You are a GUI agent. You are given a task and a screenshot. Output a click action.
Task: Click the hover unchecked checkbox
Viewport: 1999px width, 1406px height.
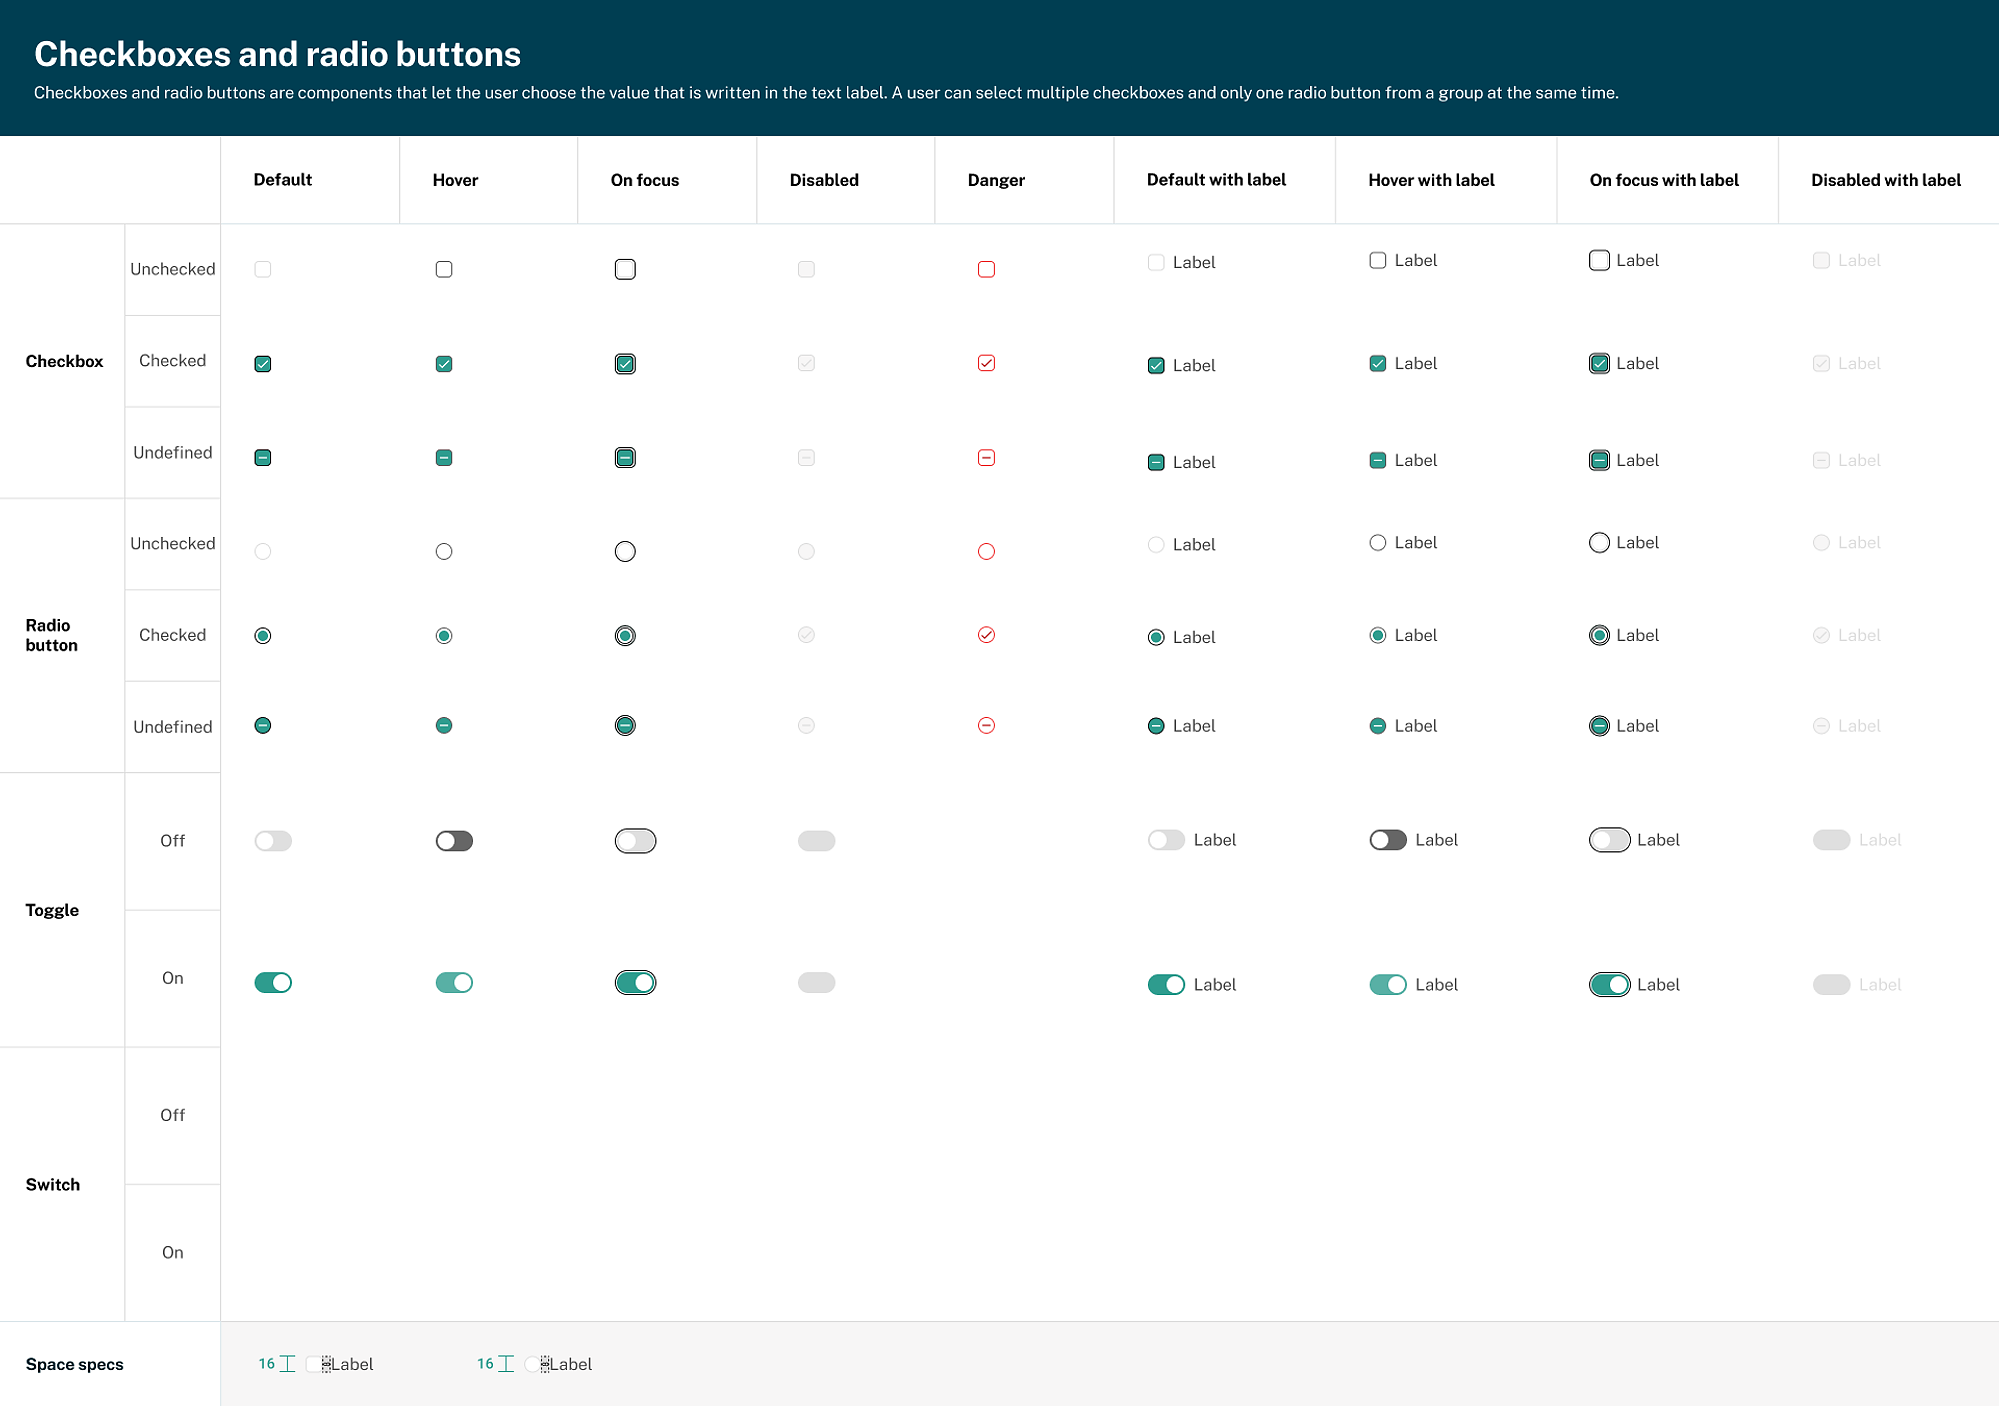tap(444, 269)
